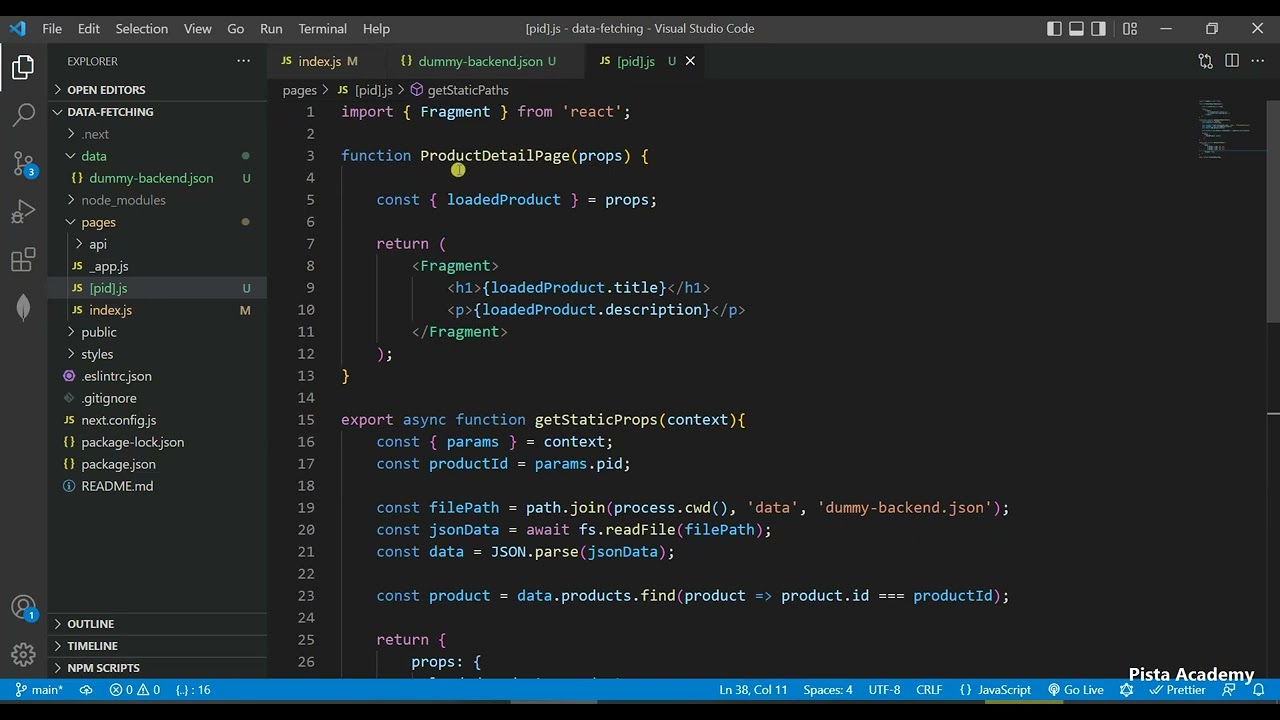Open the File menu
Image resolution: width=1280 pixels, height=720 pixels.
click(52, 29)
